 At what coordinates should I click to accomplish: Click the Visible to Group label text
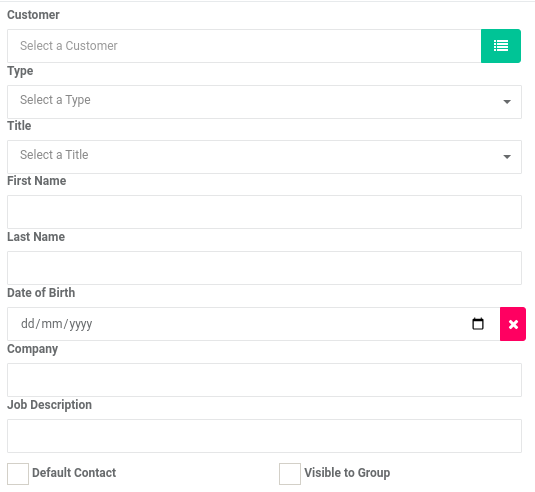[347, 473]
